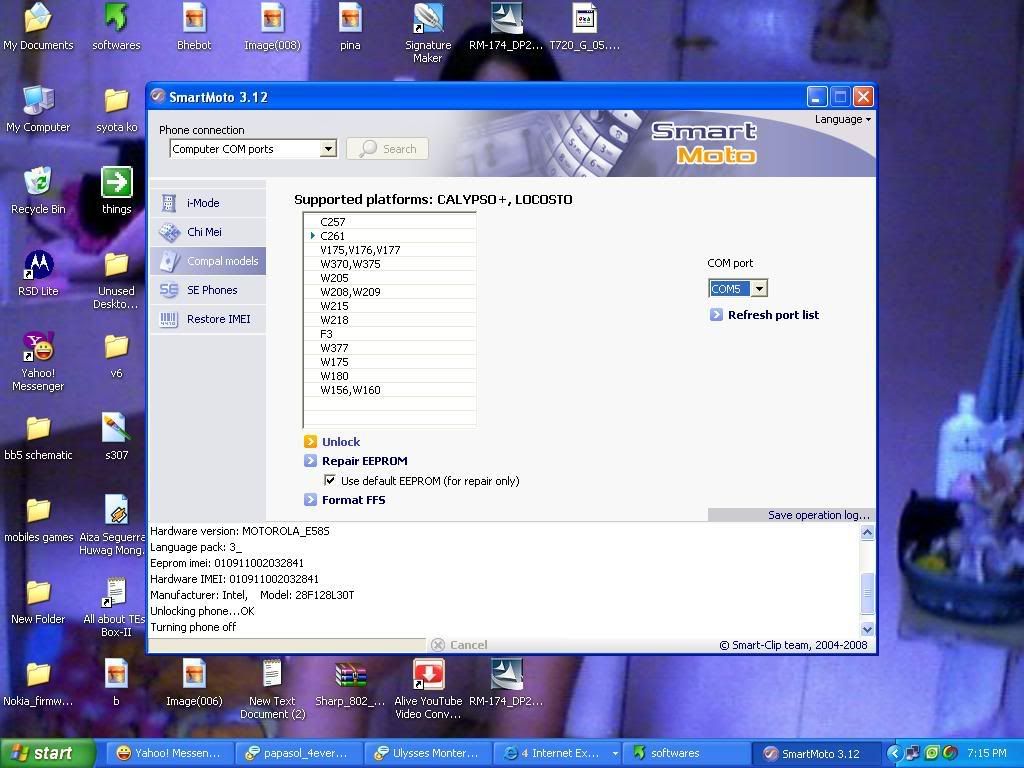Screen dimensions: 1024x768
Task: Click the Search button
Action: (x=387, y=149)
